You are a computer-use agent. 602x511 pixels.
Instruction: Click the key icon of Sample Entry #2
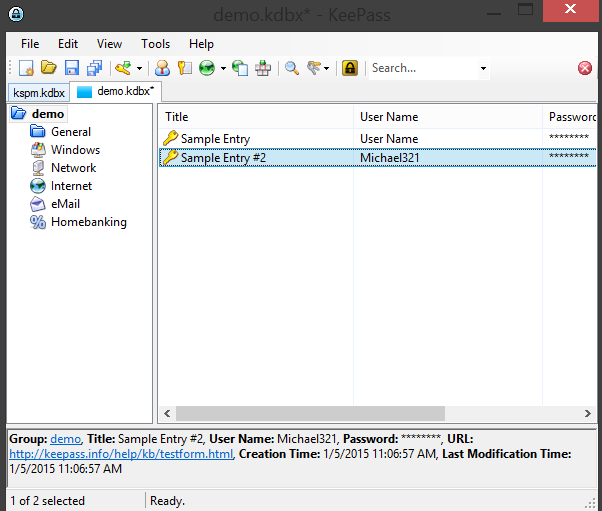click(x=170, y=157)
